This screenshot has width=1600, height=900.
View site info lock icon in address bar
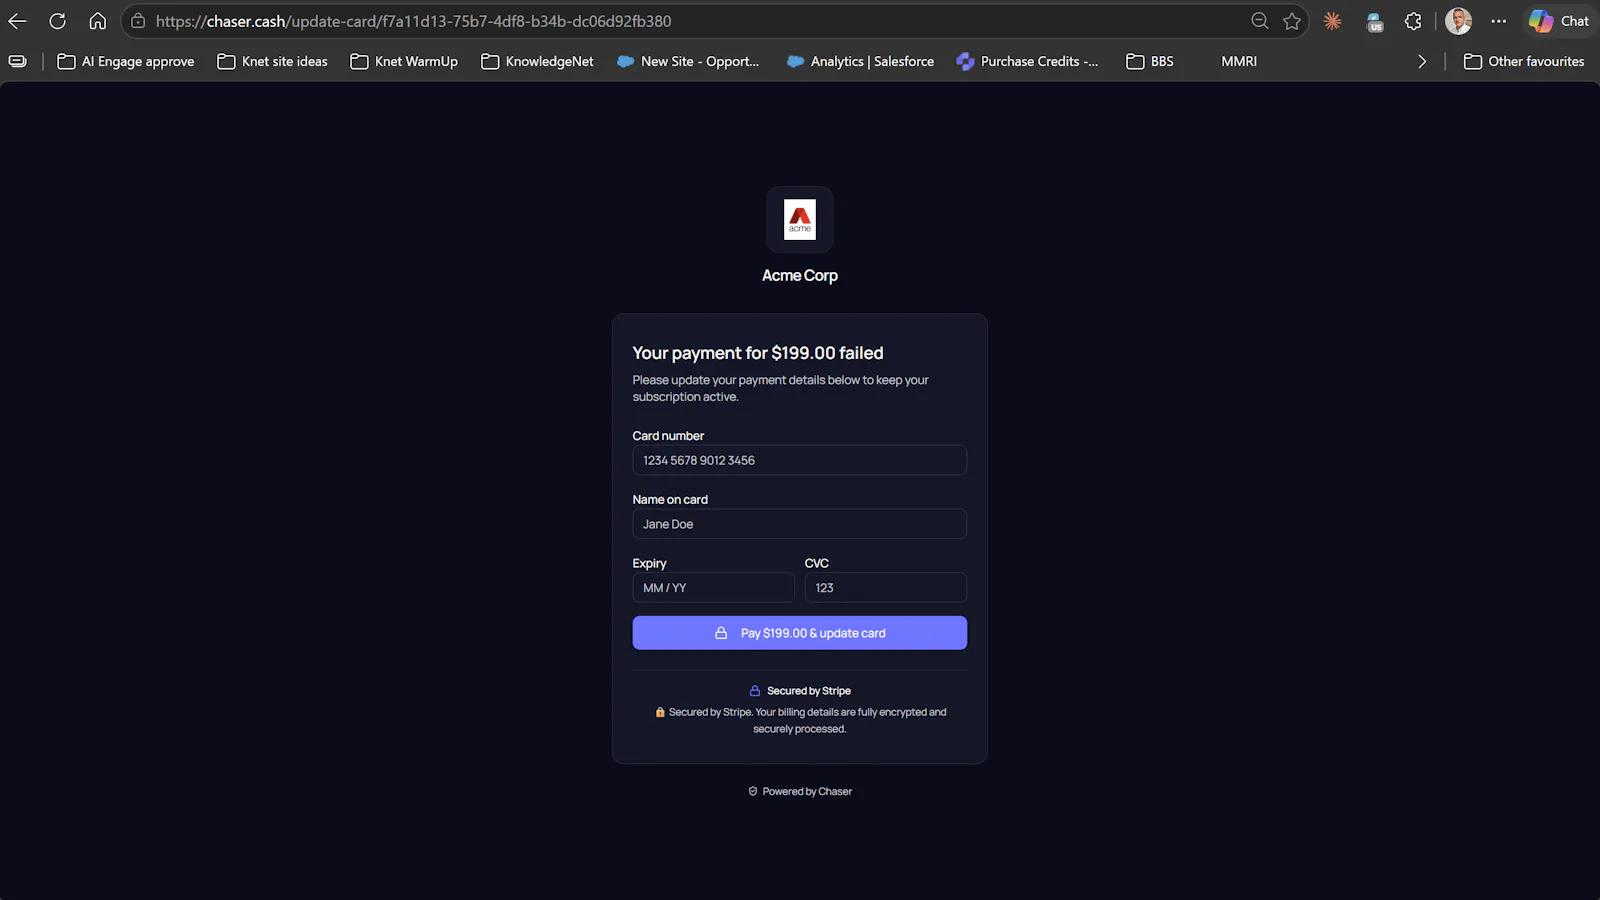point(138,21)
